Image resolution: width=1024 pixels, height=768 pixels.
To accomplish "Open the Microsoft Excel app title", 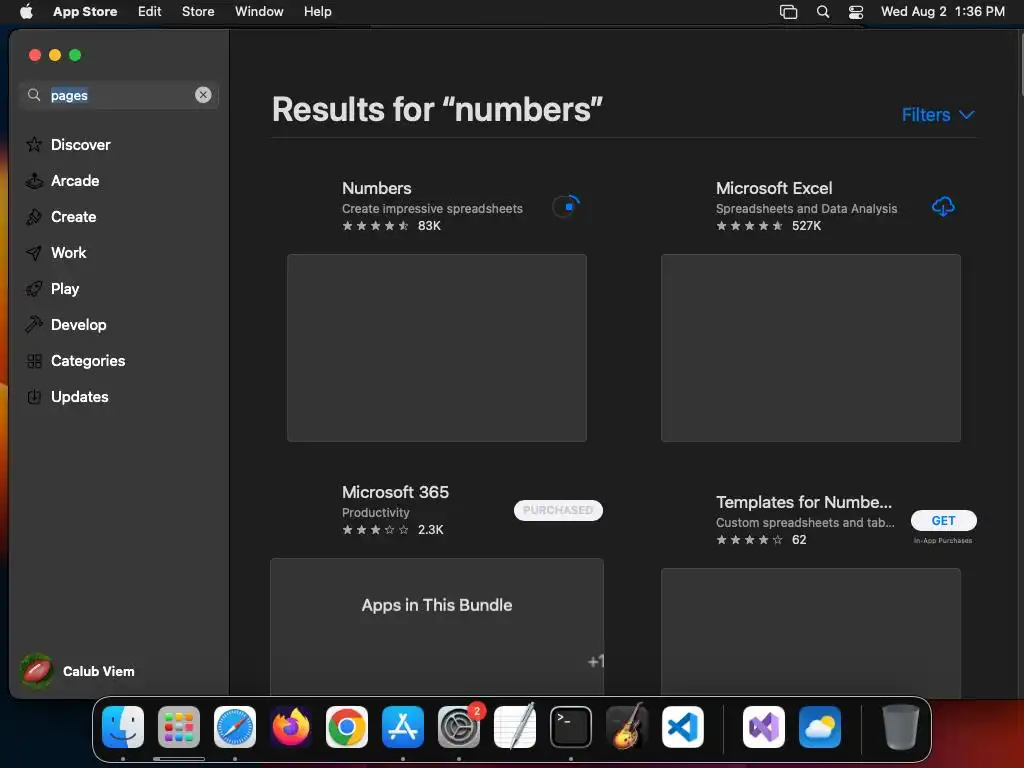I will coord(774,188).
